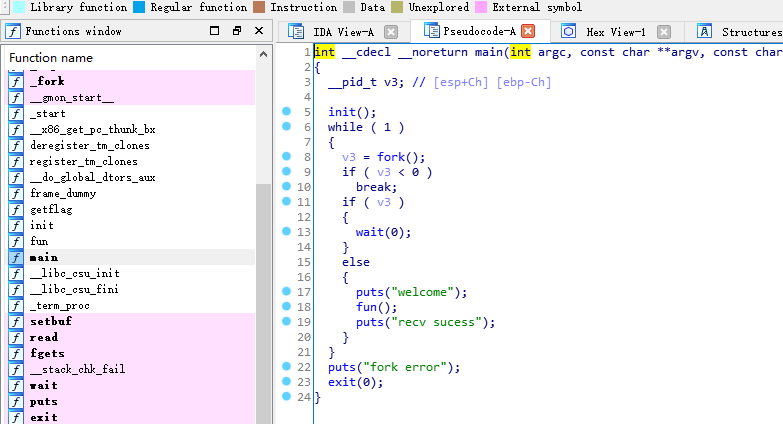Viewport: 783px width, 424px height.
Task: Select the wait external function
Action: 131,385
